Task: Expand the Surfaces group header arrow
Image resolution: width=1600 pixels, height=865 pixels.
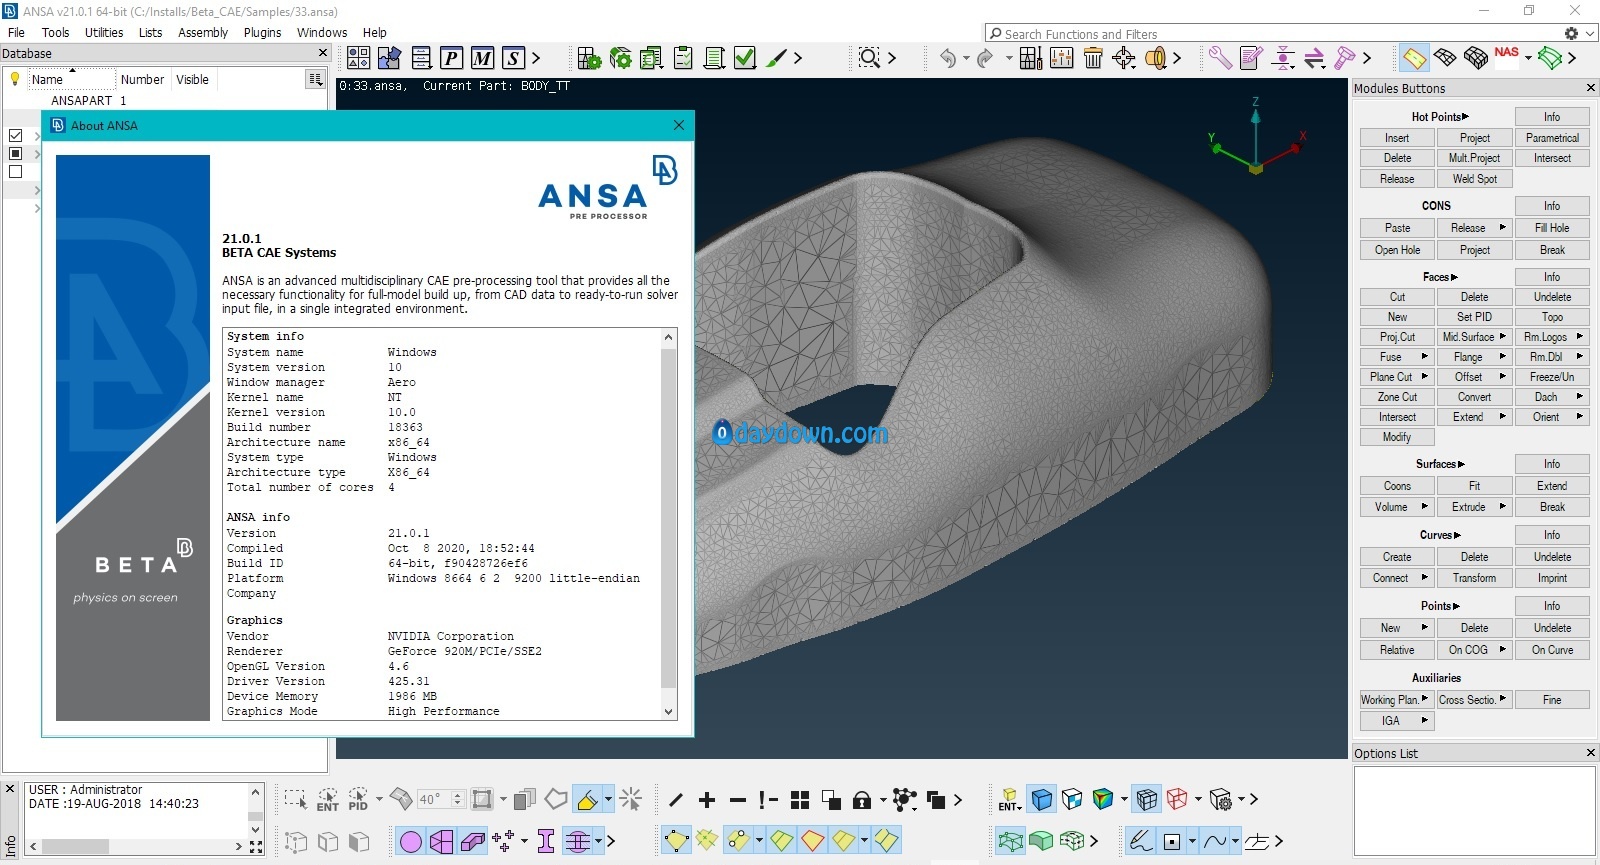Action: (x=1461, y=464)
